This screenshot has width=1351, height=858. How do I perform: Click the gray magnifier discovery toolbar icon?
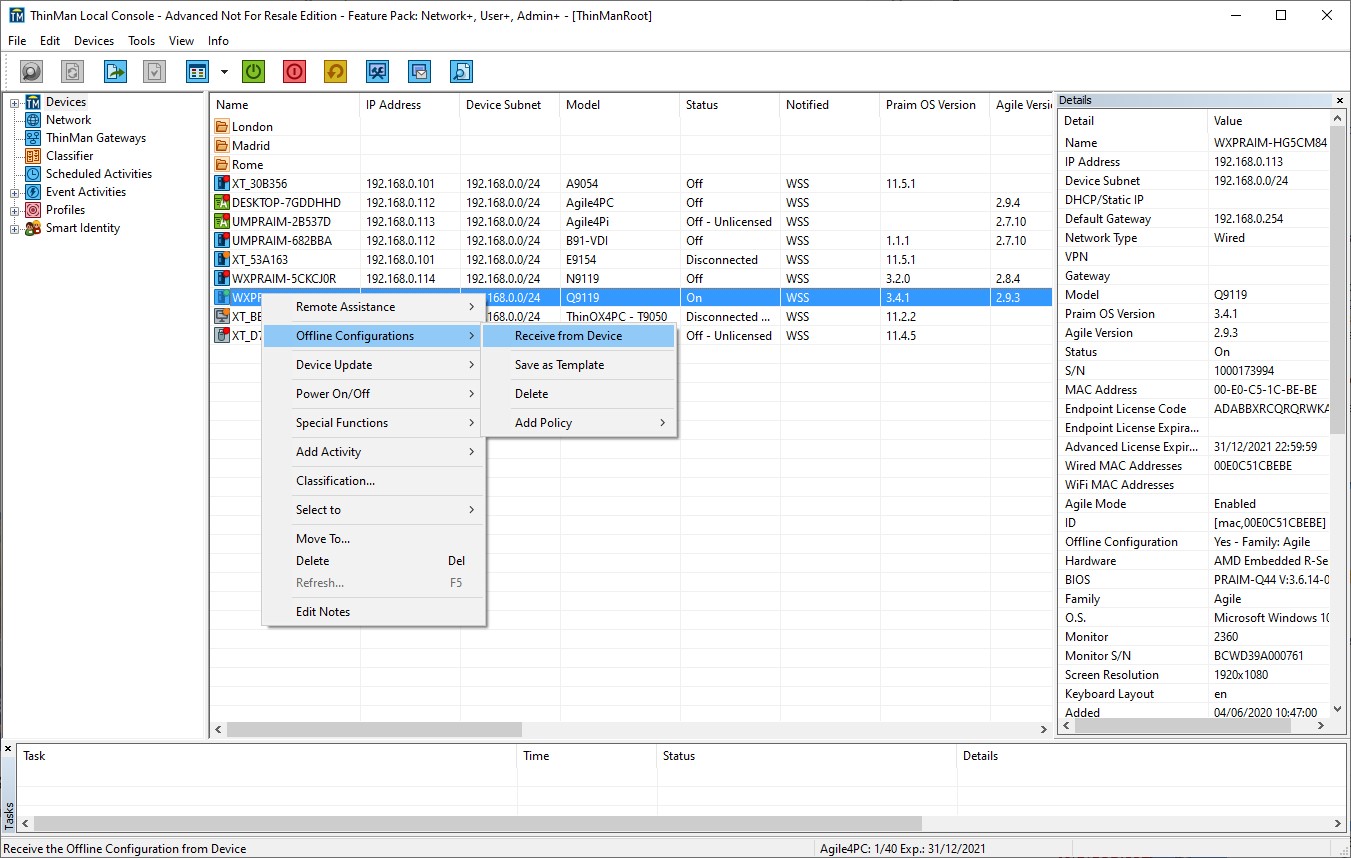point(32,71)
